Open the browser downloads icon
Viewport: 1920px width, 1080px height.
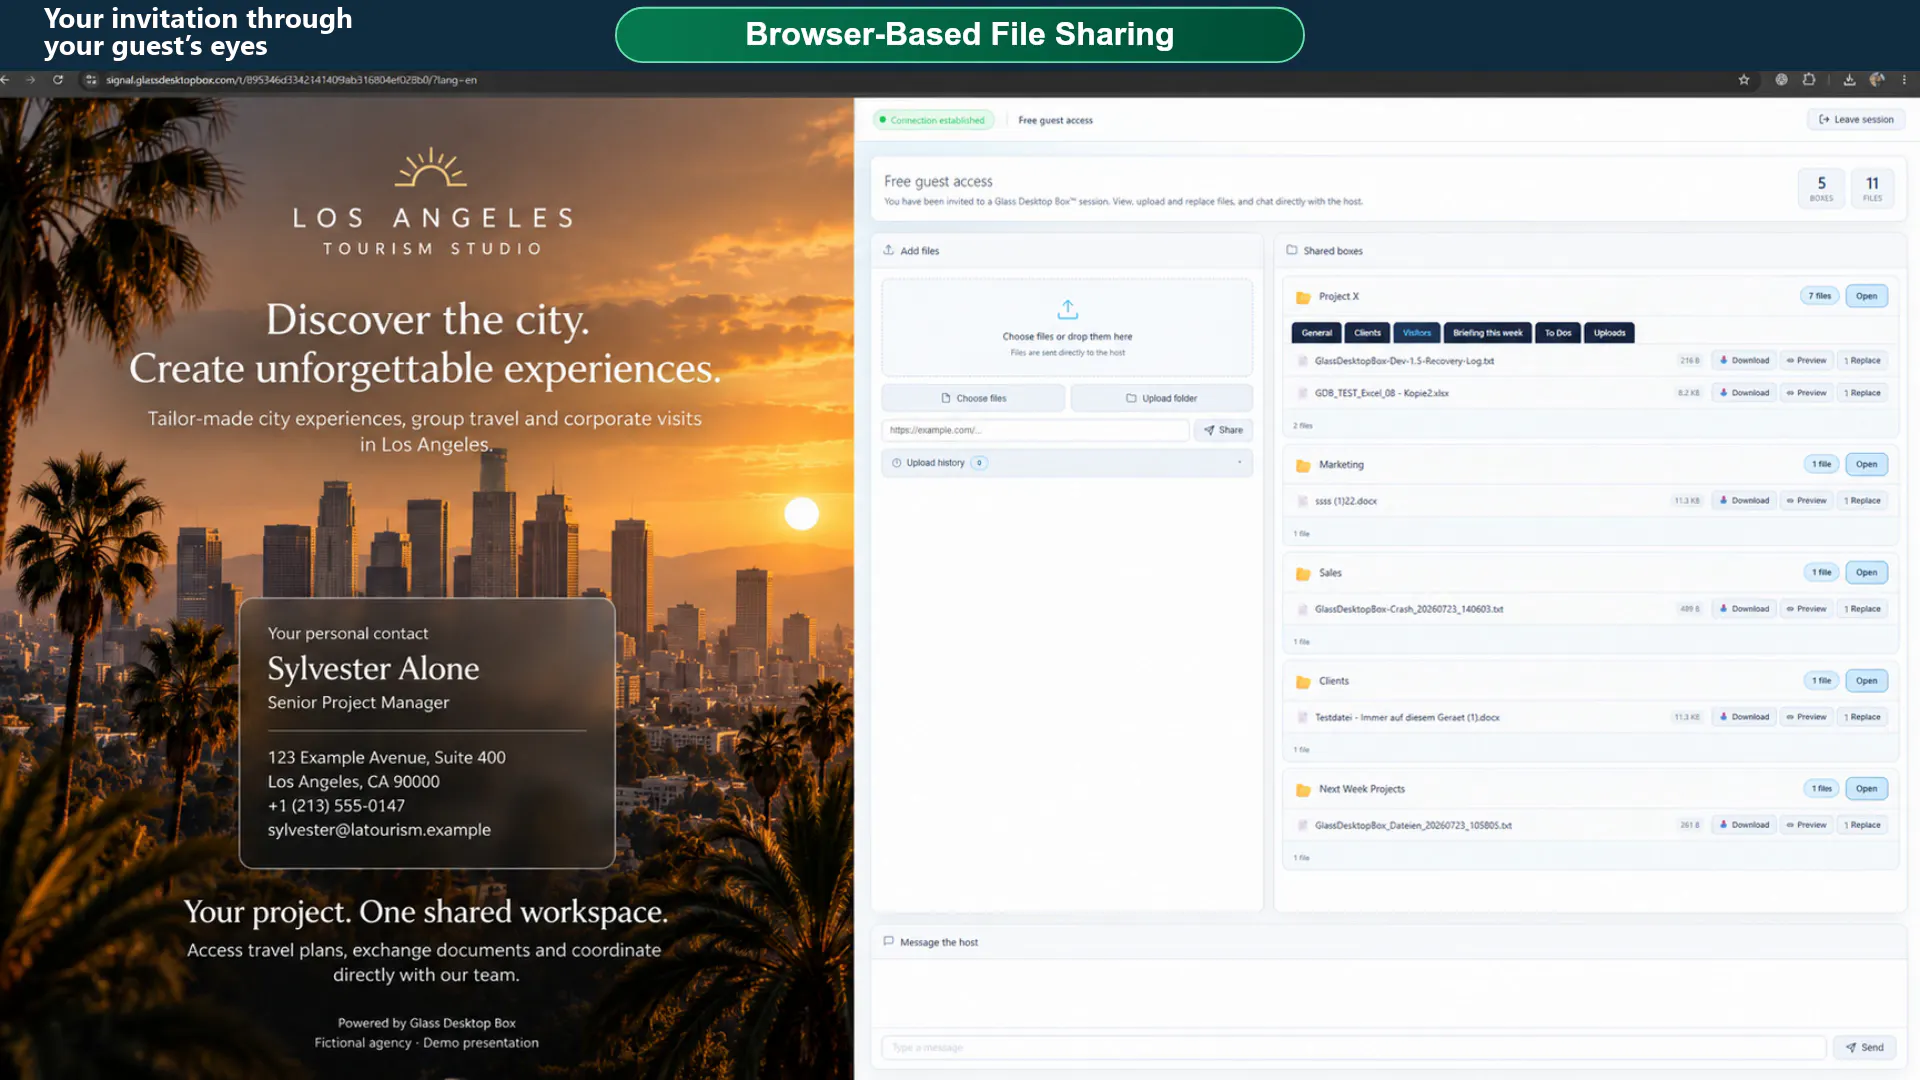tap(1849, 80)
